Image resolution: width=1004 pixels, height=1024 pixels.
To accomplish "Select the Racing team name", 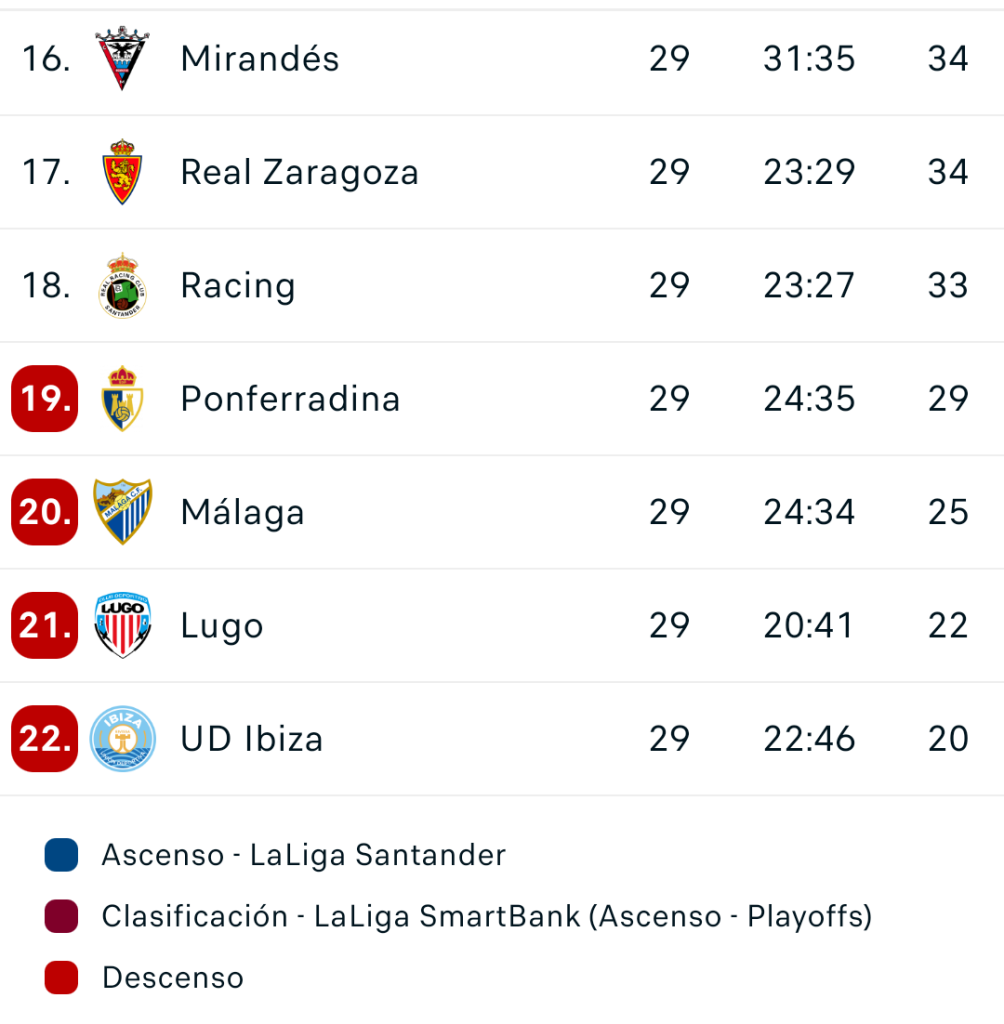I will pos(238,286).
